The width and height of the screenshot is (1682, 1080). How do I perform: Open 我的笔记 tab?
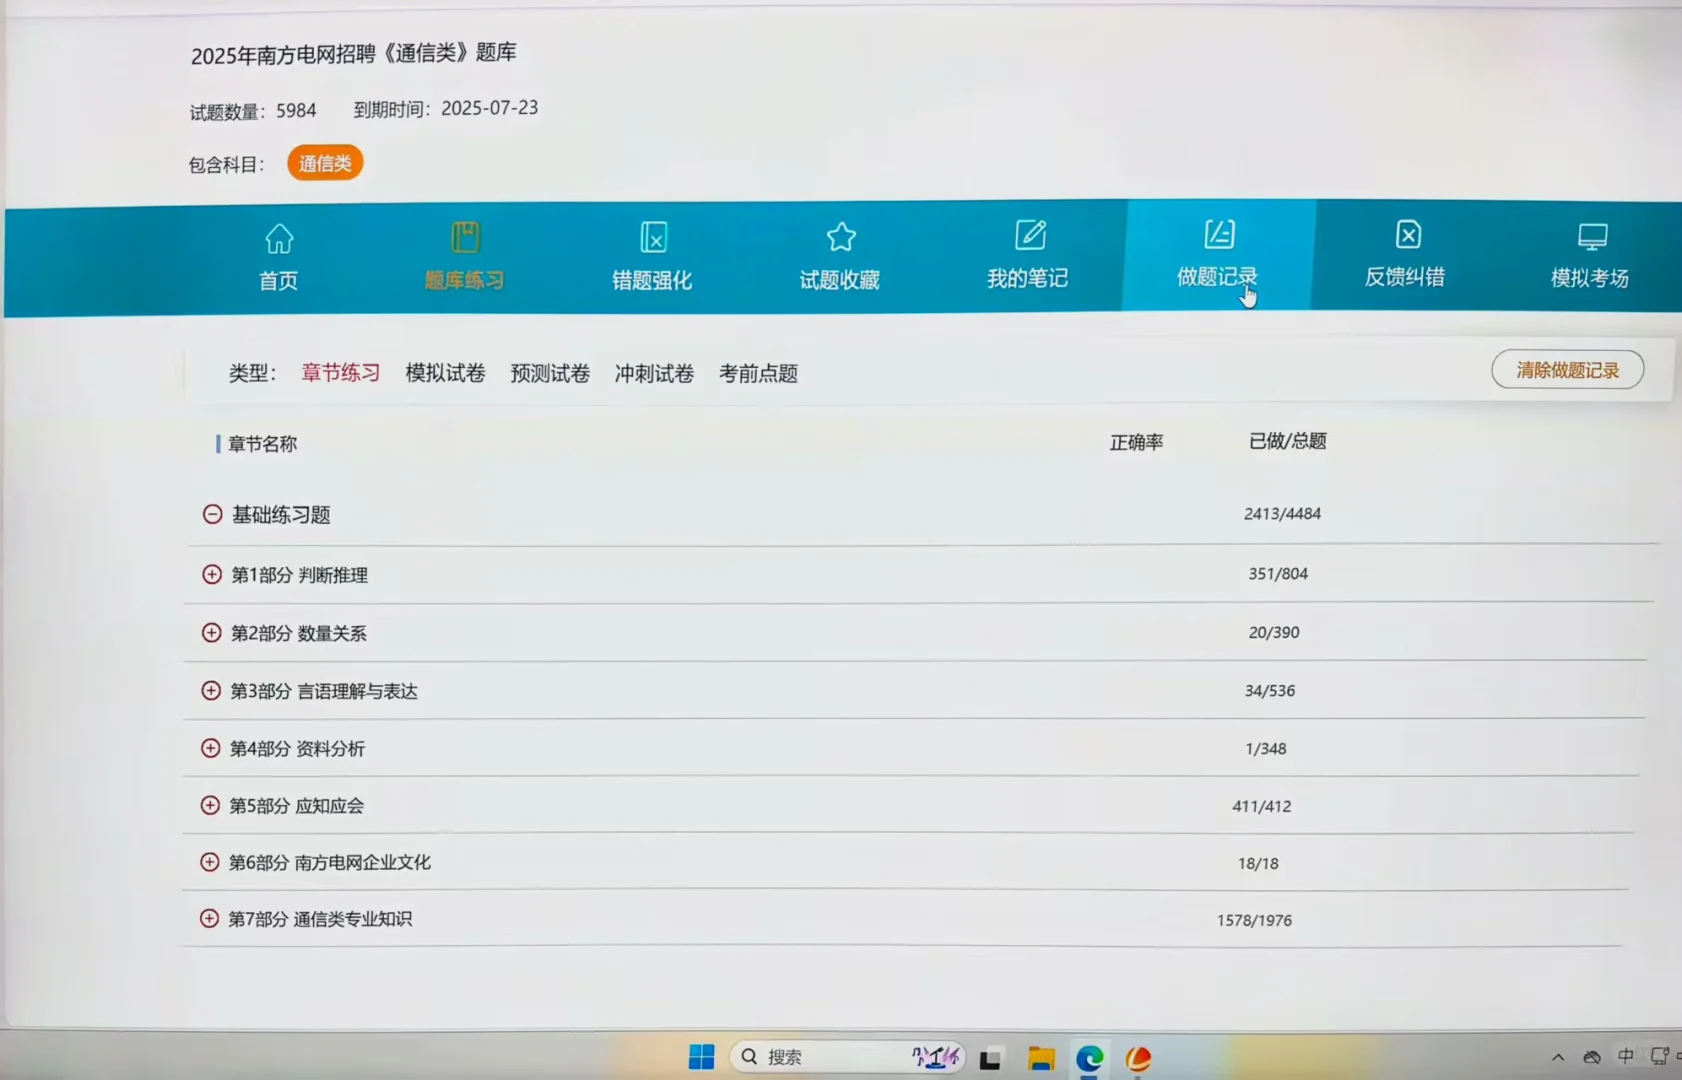pyautogui.click(x=1028, y=257)
